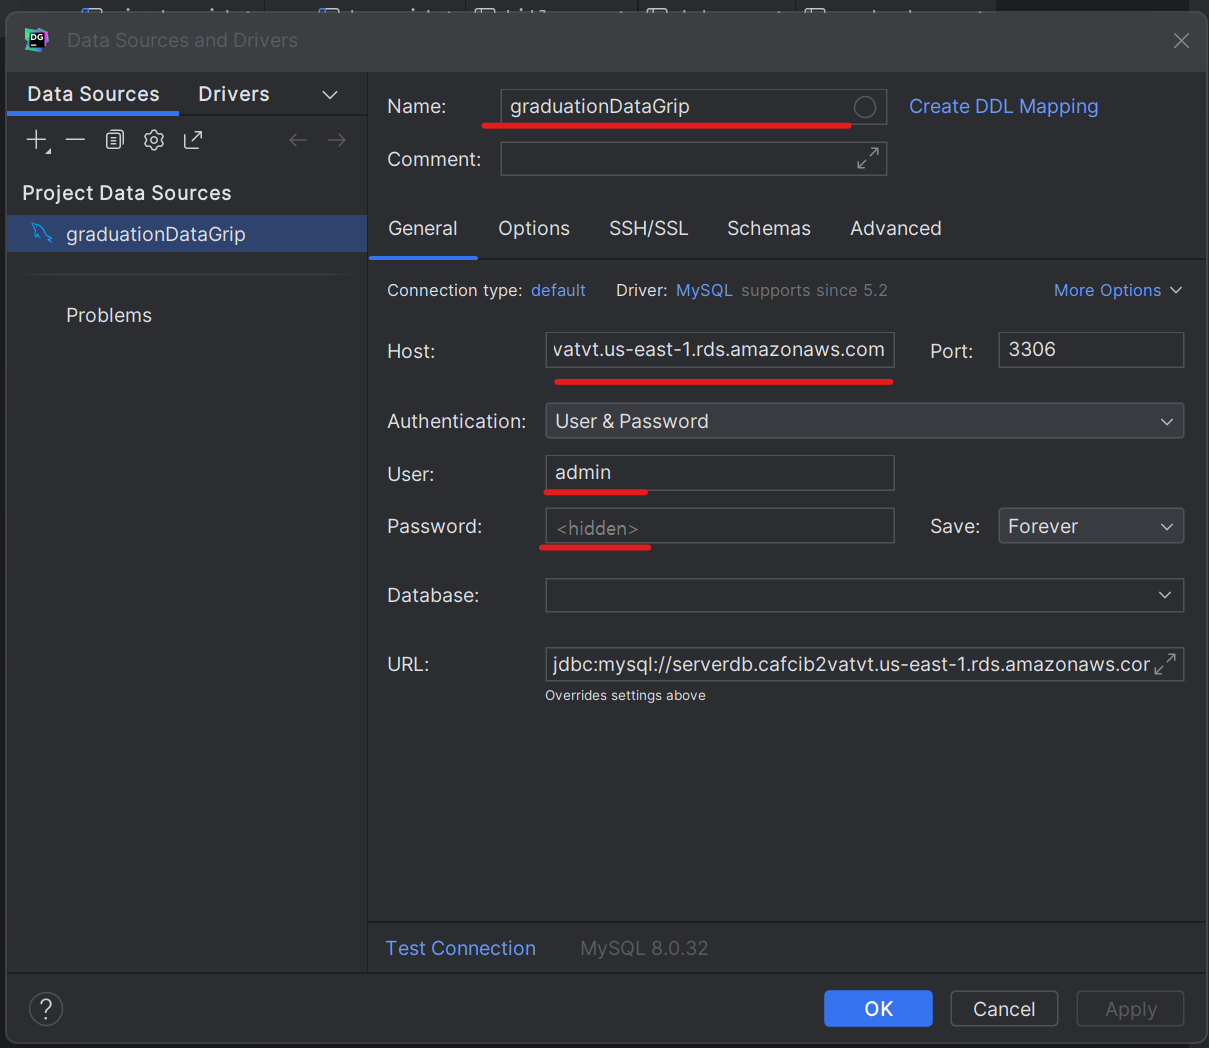Image resolution: width=1209 pixels, height=1048 pixels.
Task: Click Test Connection link
Action: coord(461,948)
